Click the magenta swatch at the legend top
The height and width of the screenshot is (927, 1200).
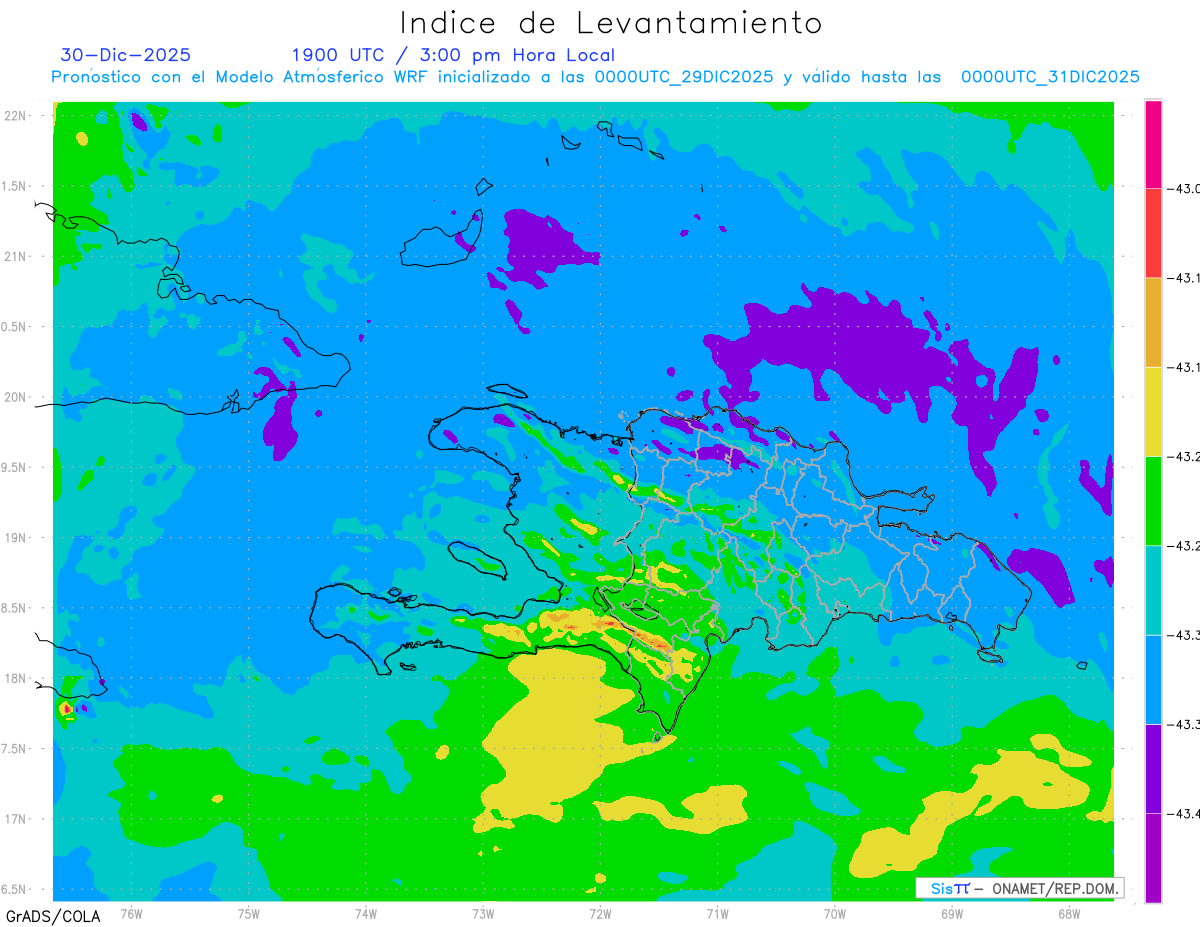(1153, 144)
